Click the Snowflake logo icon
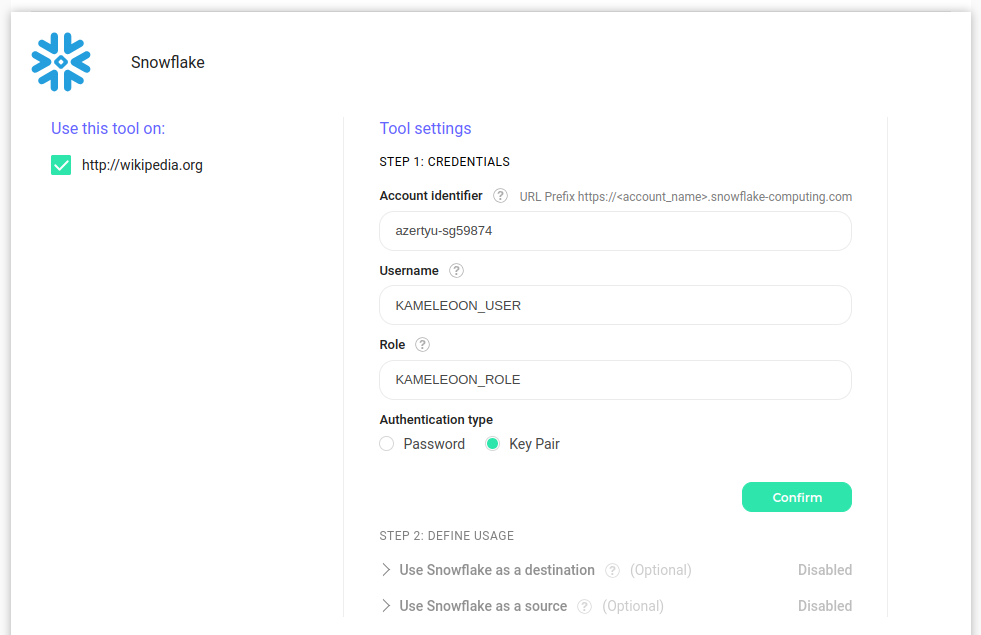The height and width of the screenshot is (635, 981). pos(61,62)
